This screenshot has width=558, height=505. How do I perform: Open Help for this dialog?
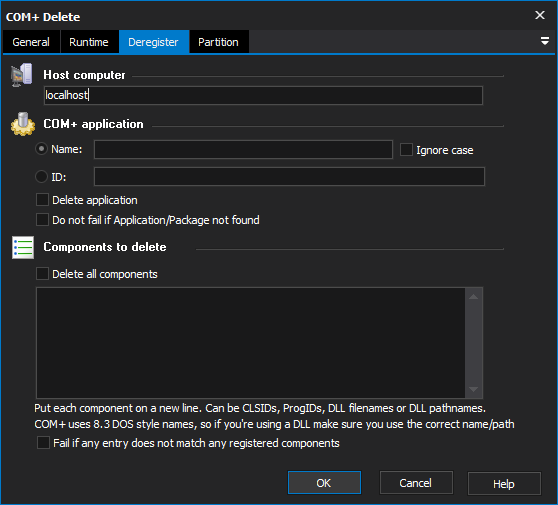click(x=504, y=483)
